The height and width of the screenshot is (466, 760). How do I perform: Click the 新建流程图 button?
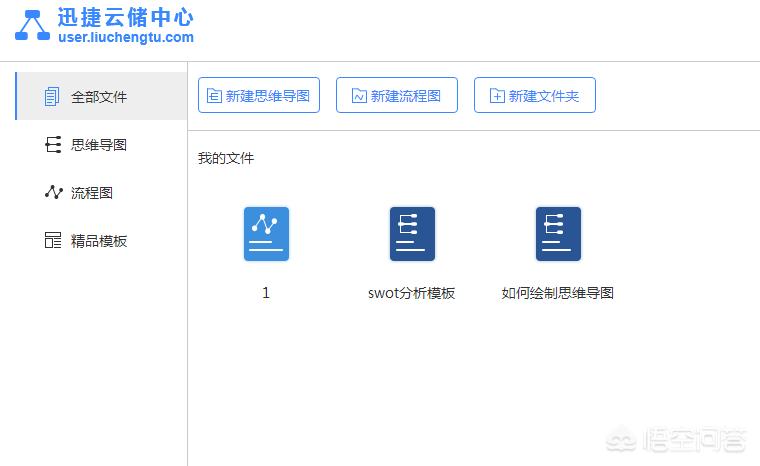tap(397, 95)
